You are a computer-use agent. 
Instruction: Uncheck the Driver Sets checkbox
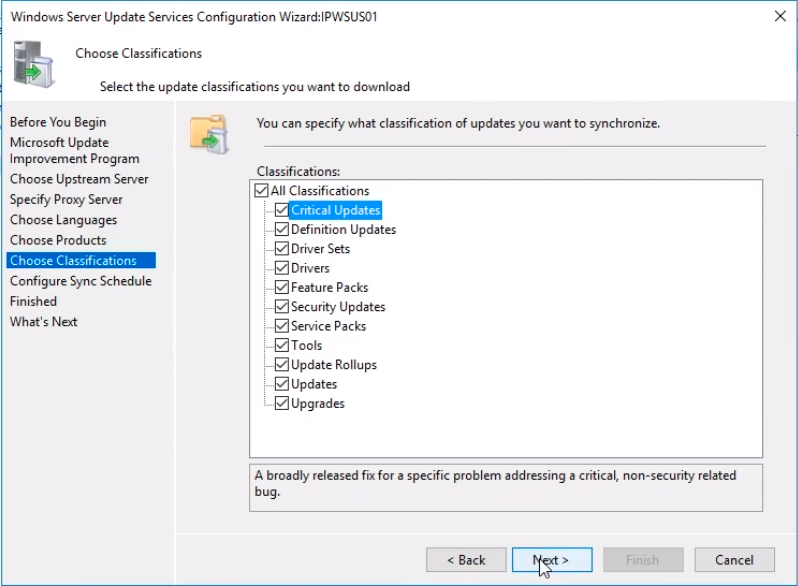coord(281,248)
